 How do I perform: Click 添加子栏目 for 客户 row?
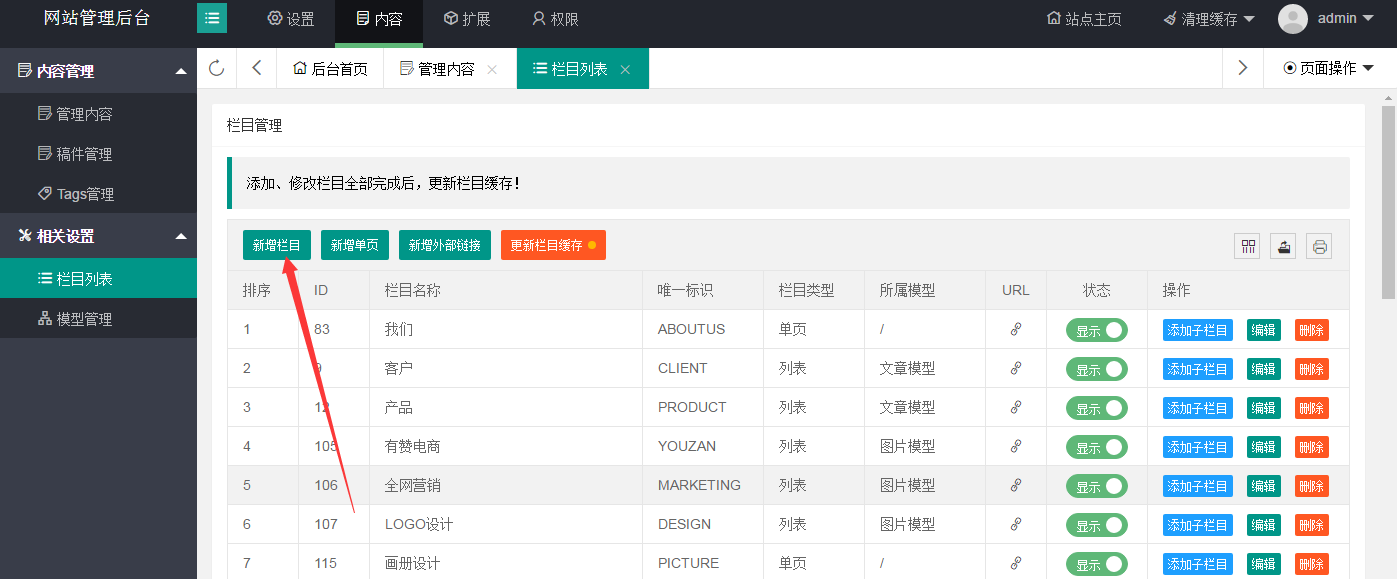coord(1197,369)
